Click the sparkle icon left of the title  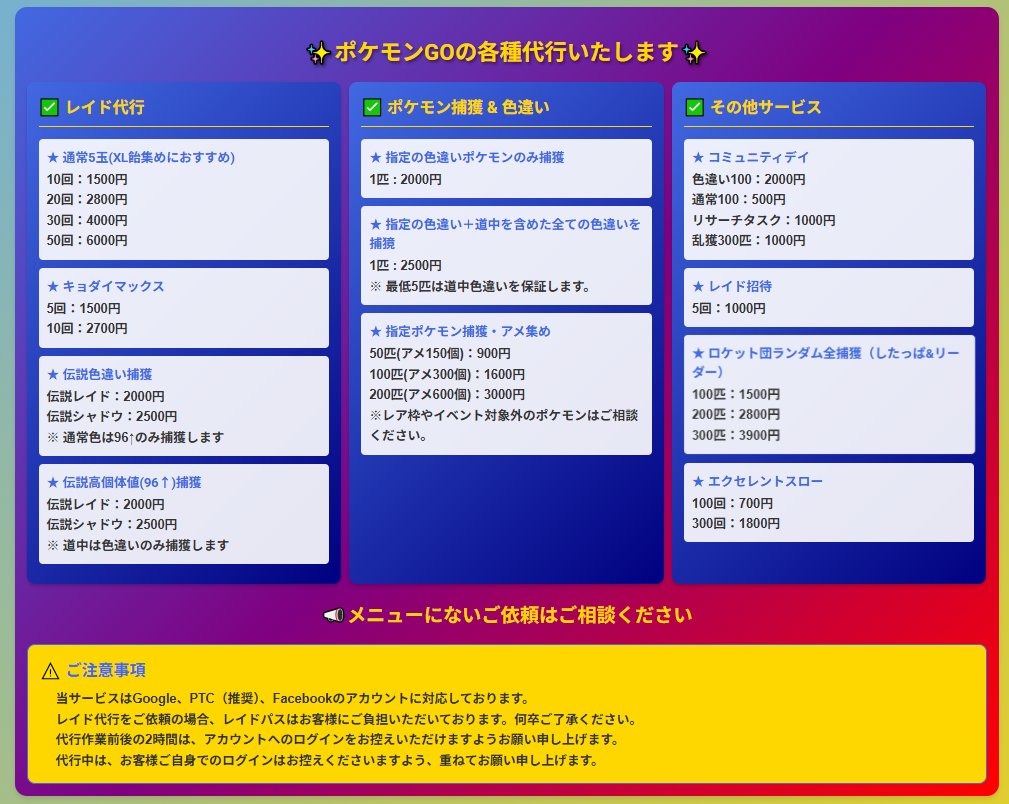(x=319, y=53)
